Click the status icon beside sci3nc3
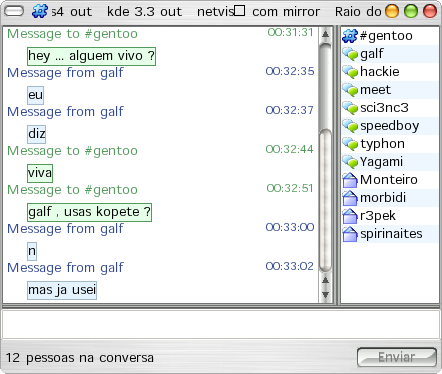The height and width of the screenshot is (374, 442). pos(350,108)
